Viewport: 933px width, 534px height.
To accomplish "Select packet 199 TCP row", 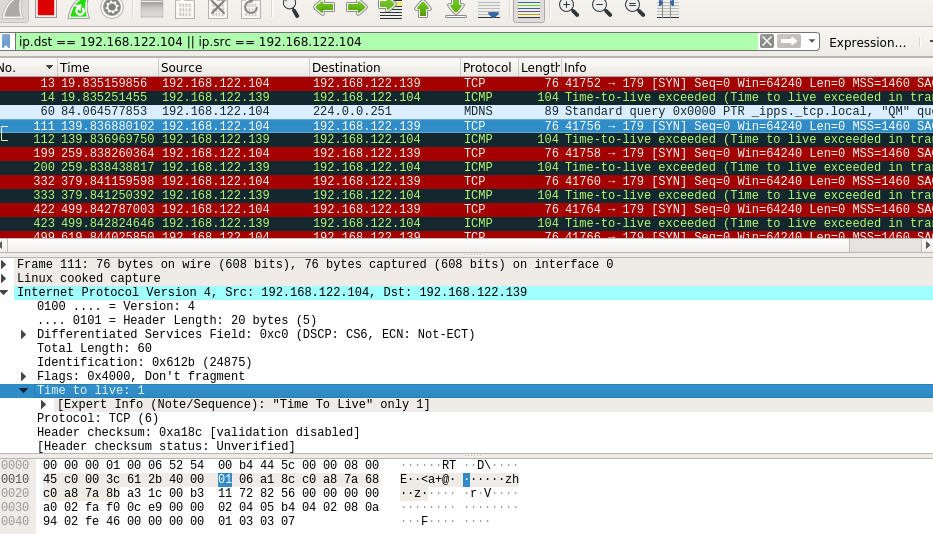I will (x=466, y=153).
